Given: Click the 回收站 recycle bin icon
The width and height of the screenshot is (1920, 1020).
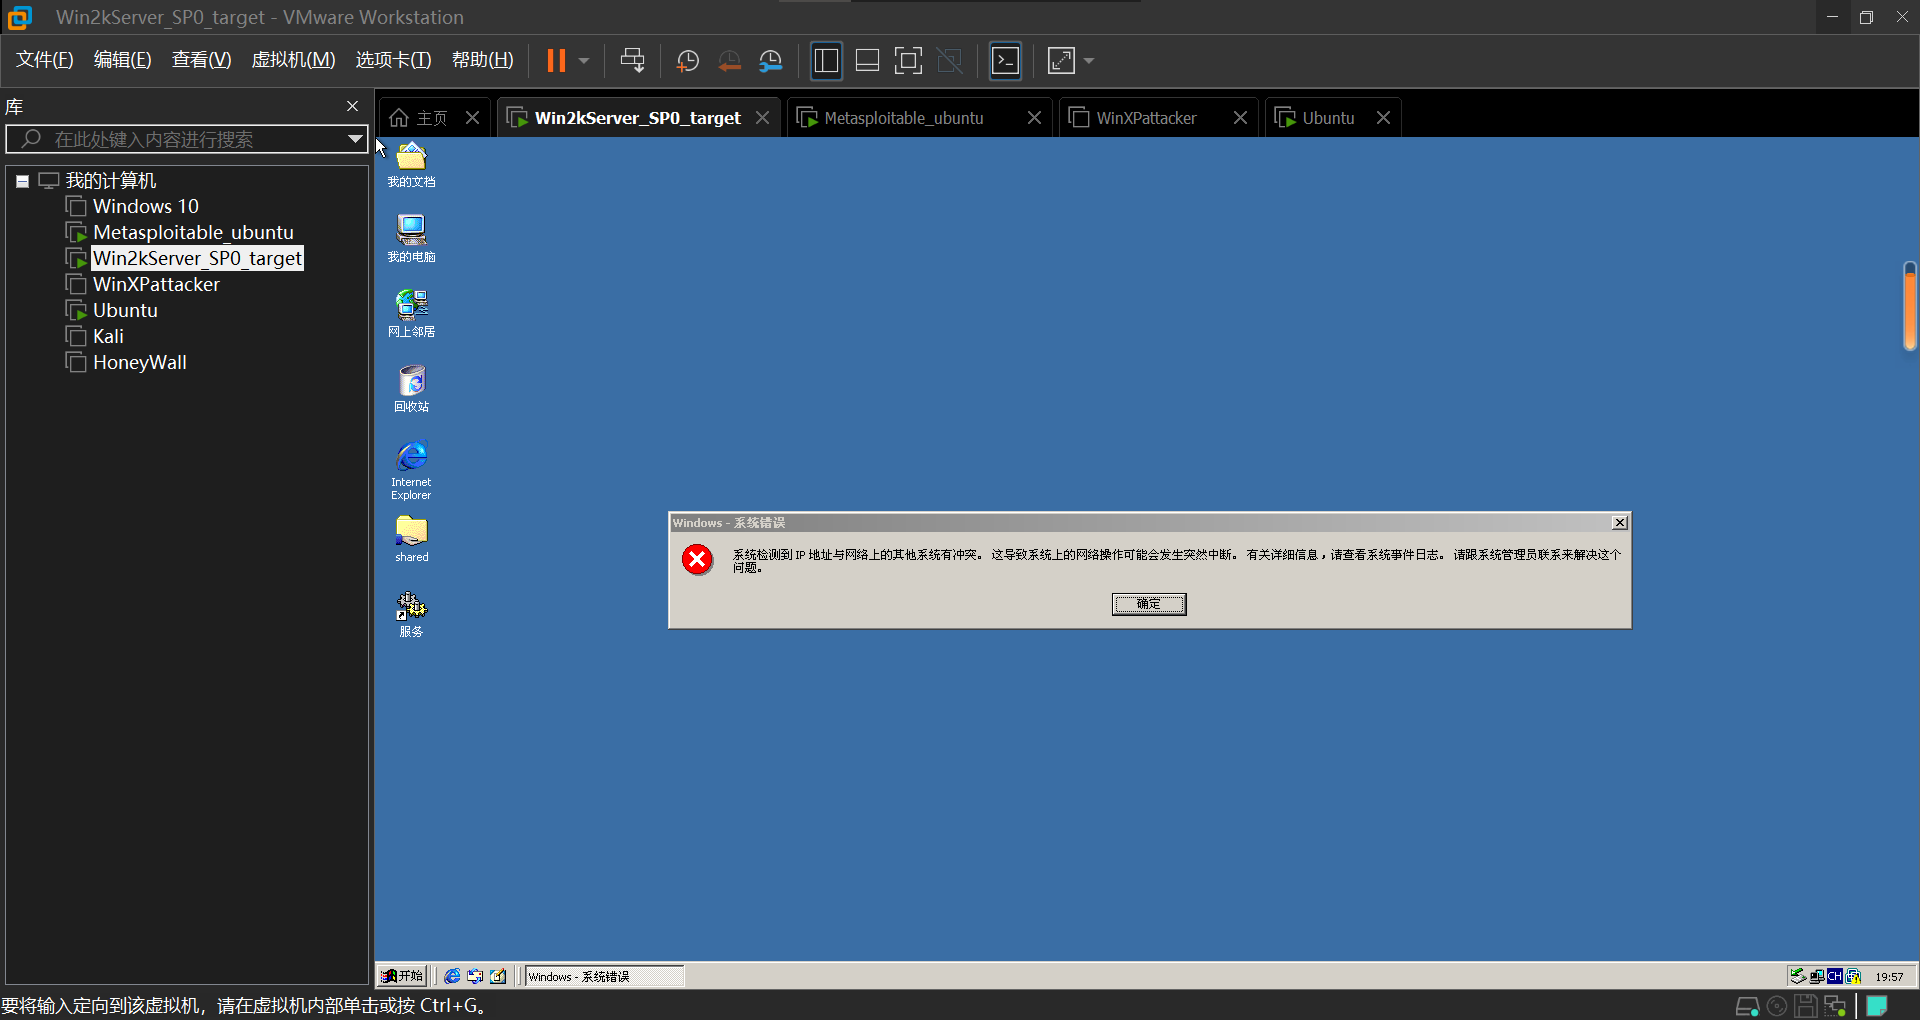Looking at the screenshot, I should pyautogui.click(x=411, y=389).
